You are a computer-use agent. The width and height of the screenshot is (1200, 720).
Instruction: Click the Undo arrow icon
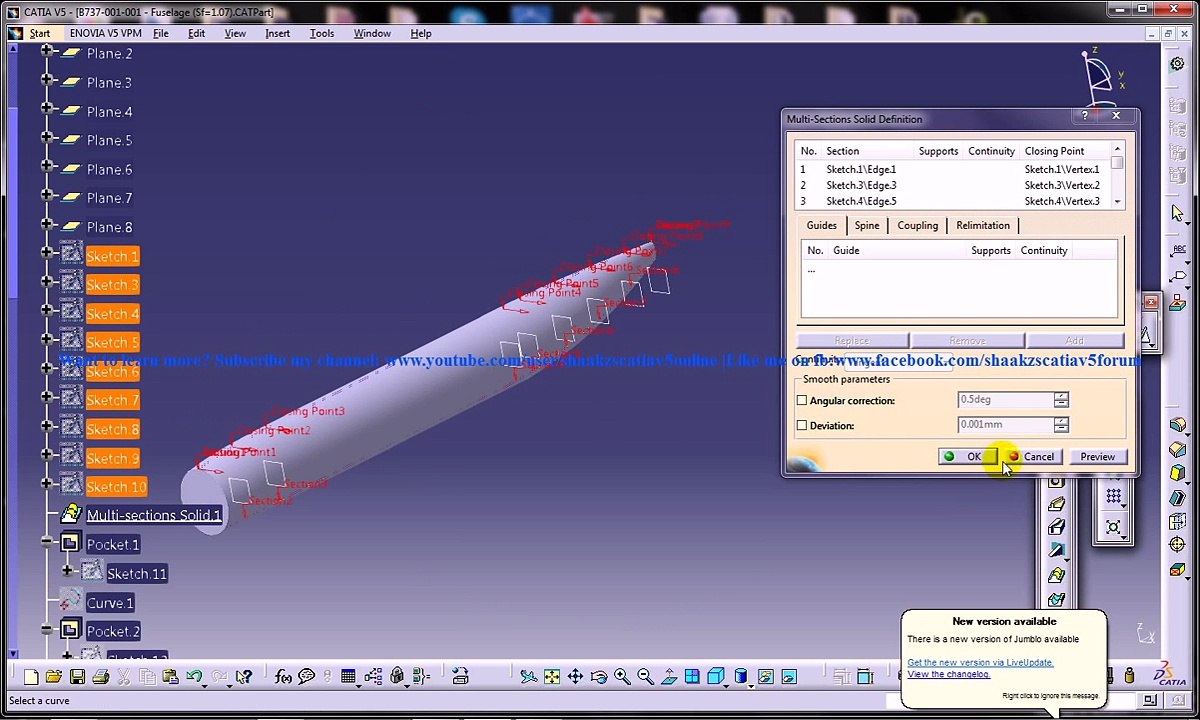point(194,677)
